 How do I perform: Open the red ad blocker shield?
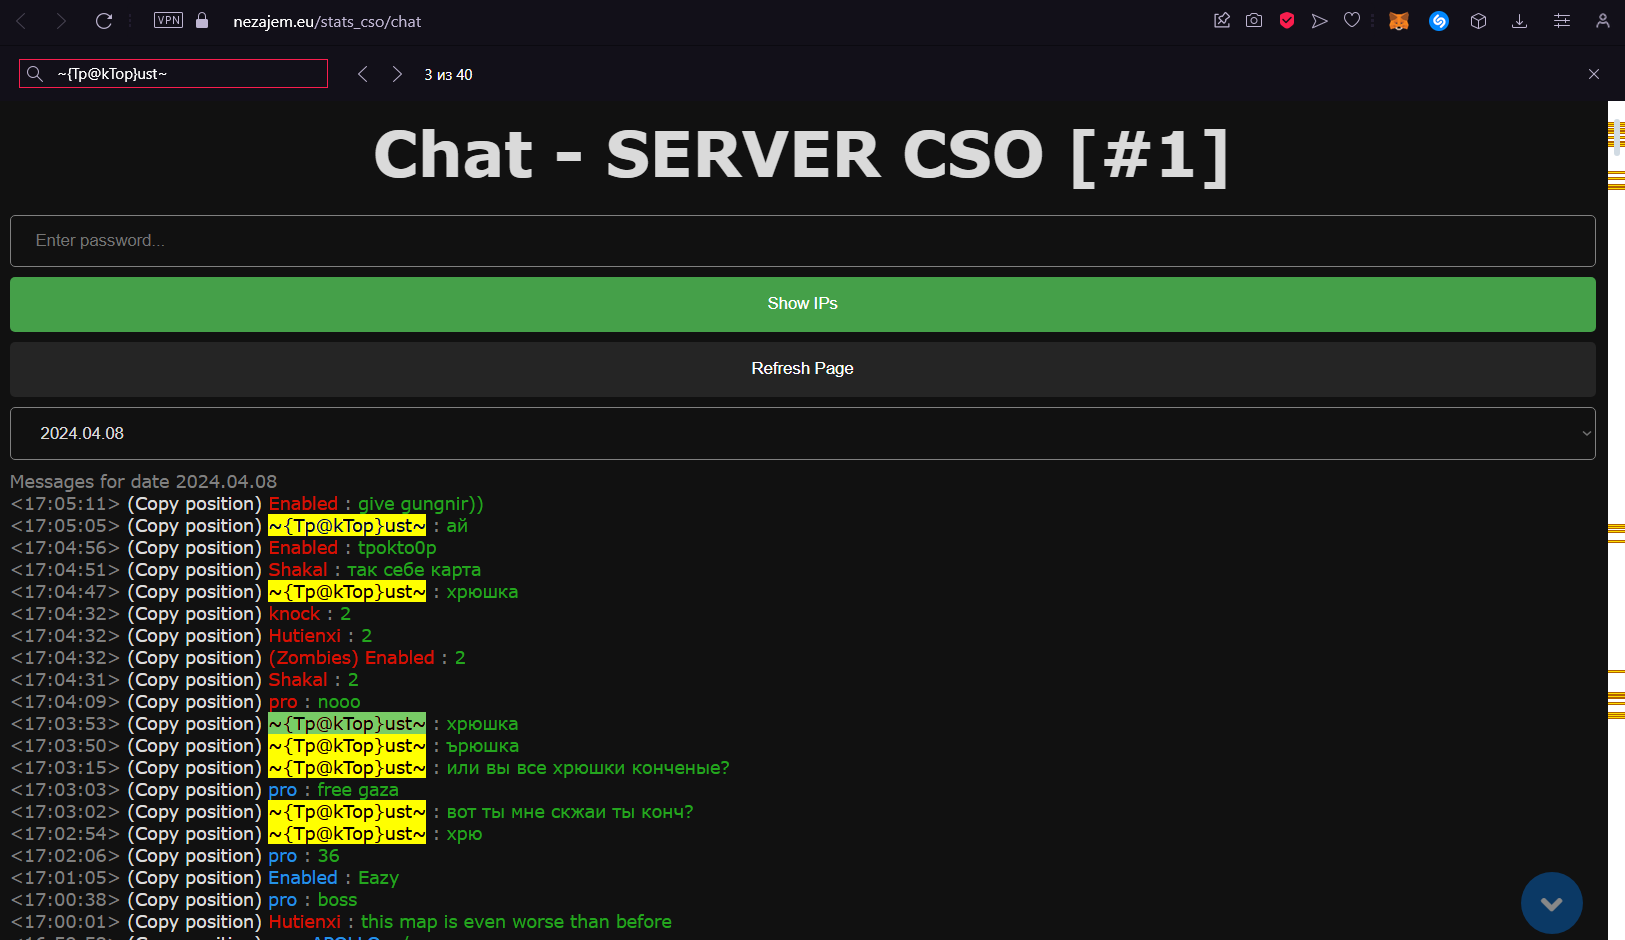[x=1287, y=21]
